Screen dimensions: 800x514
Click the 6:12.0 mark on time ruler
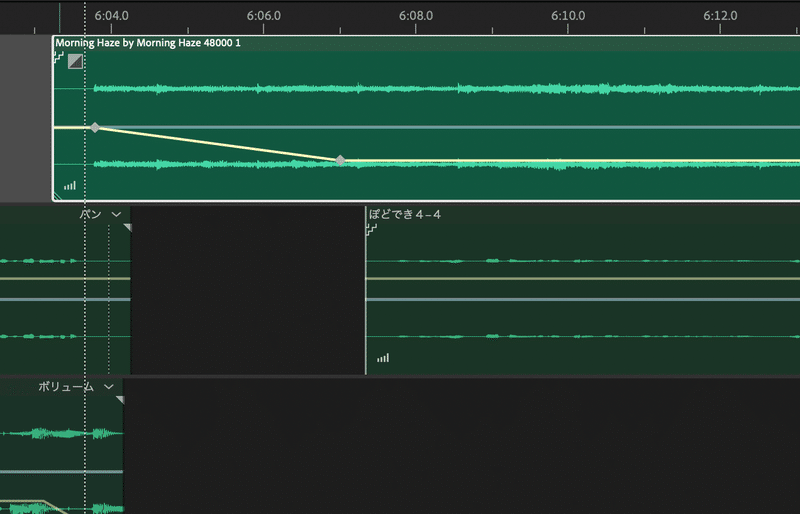click(x=720, y=16)
